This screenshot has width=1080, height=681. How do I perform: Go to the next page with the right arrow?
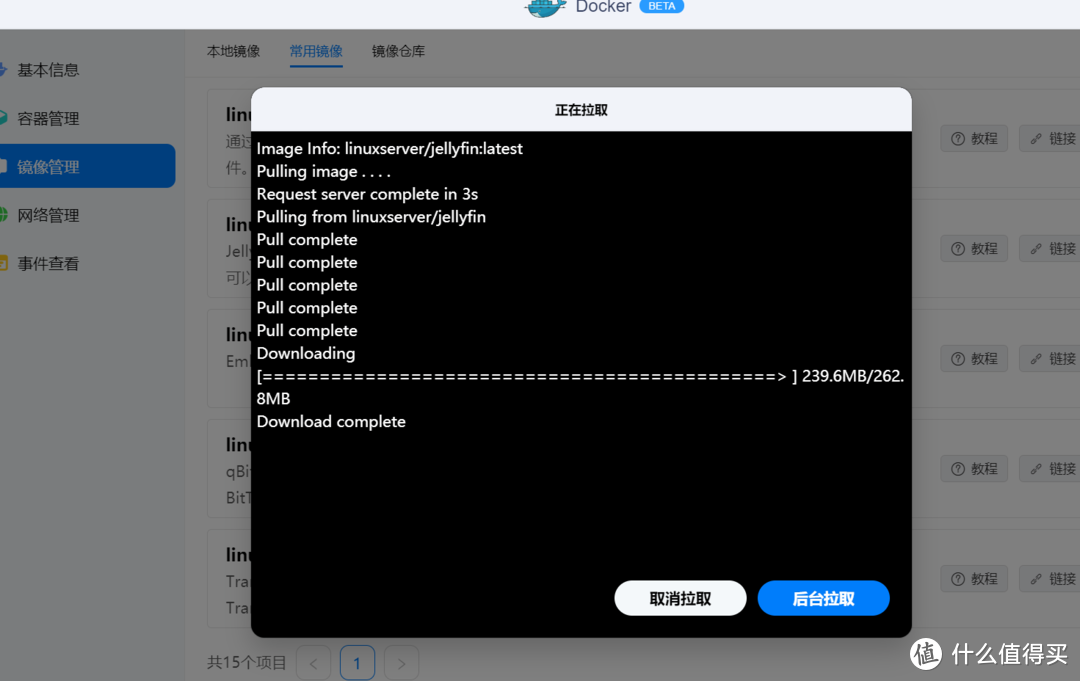(x=402, y=663)
